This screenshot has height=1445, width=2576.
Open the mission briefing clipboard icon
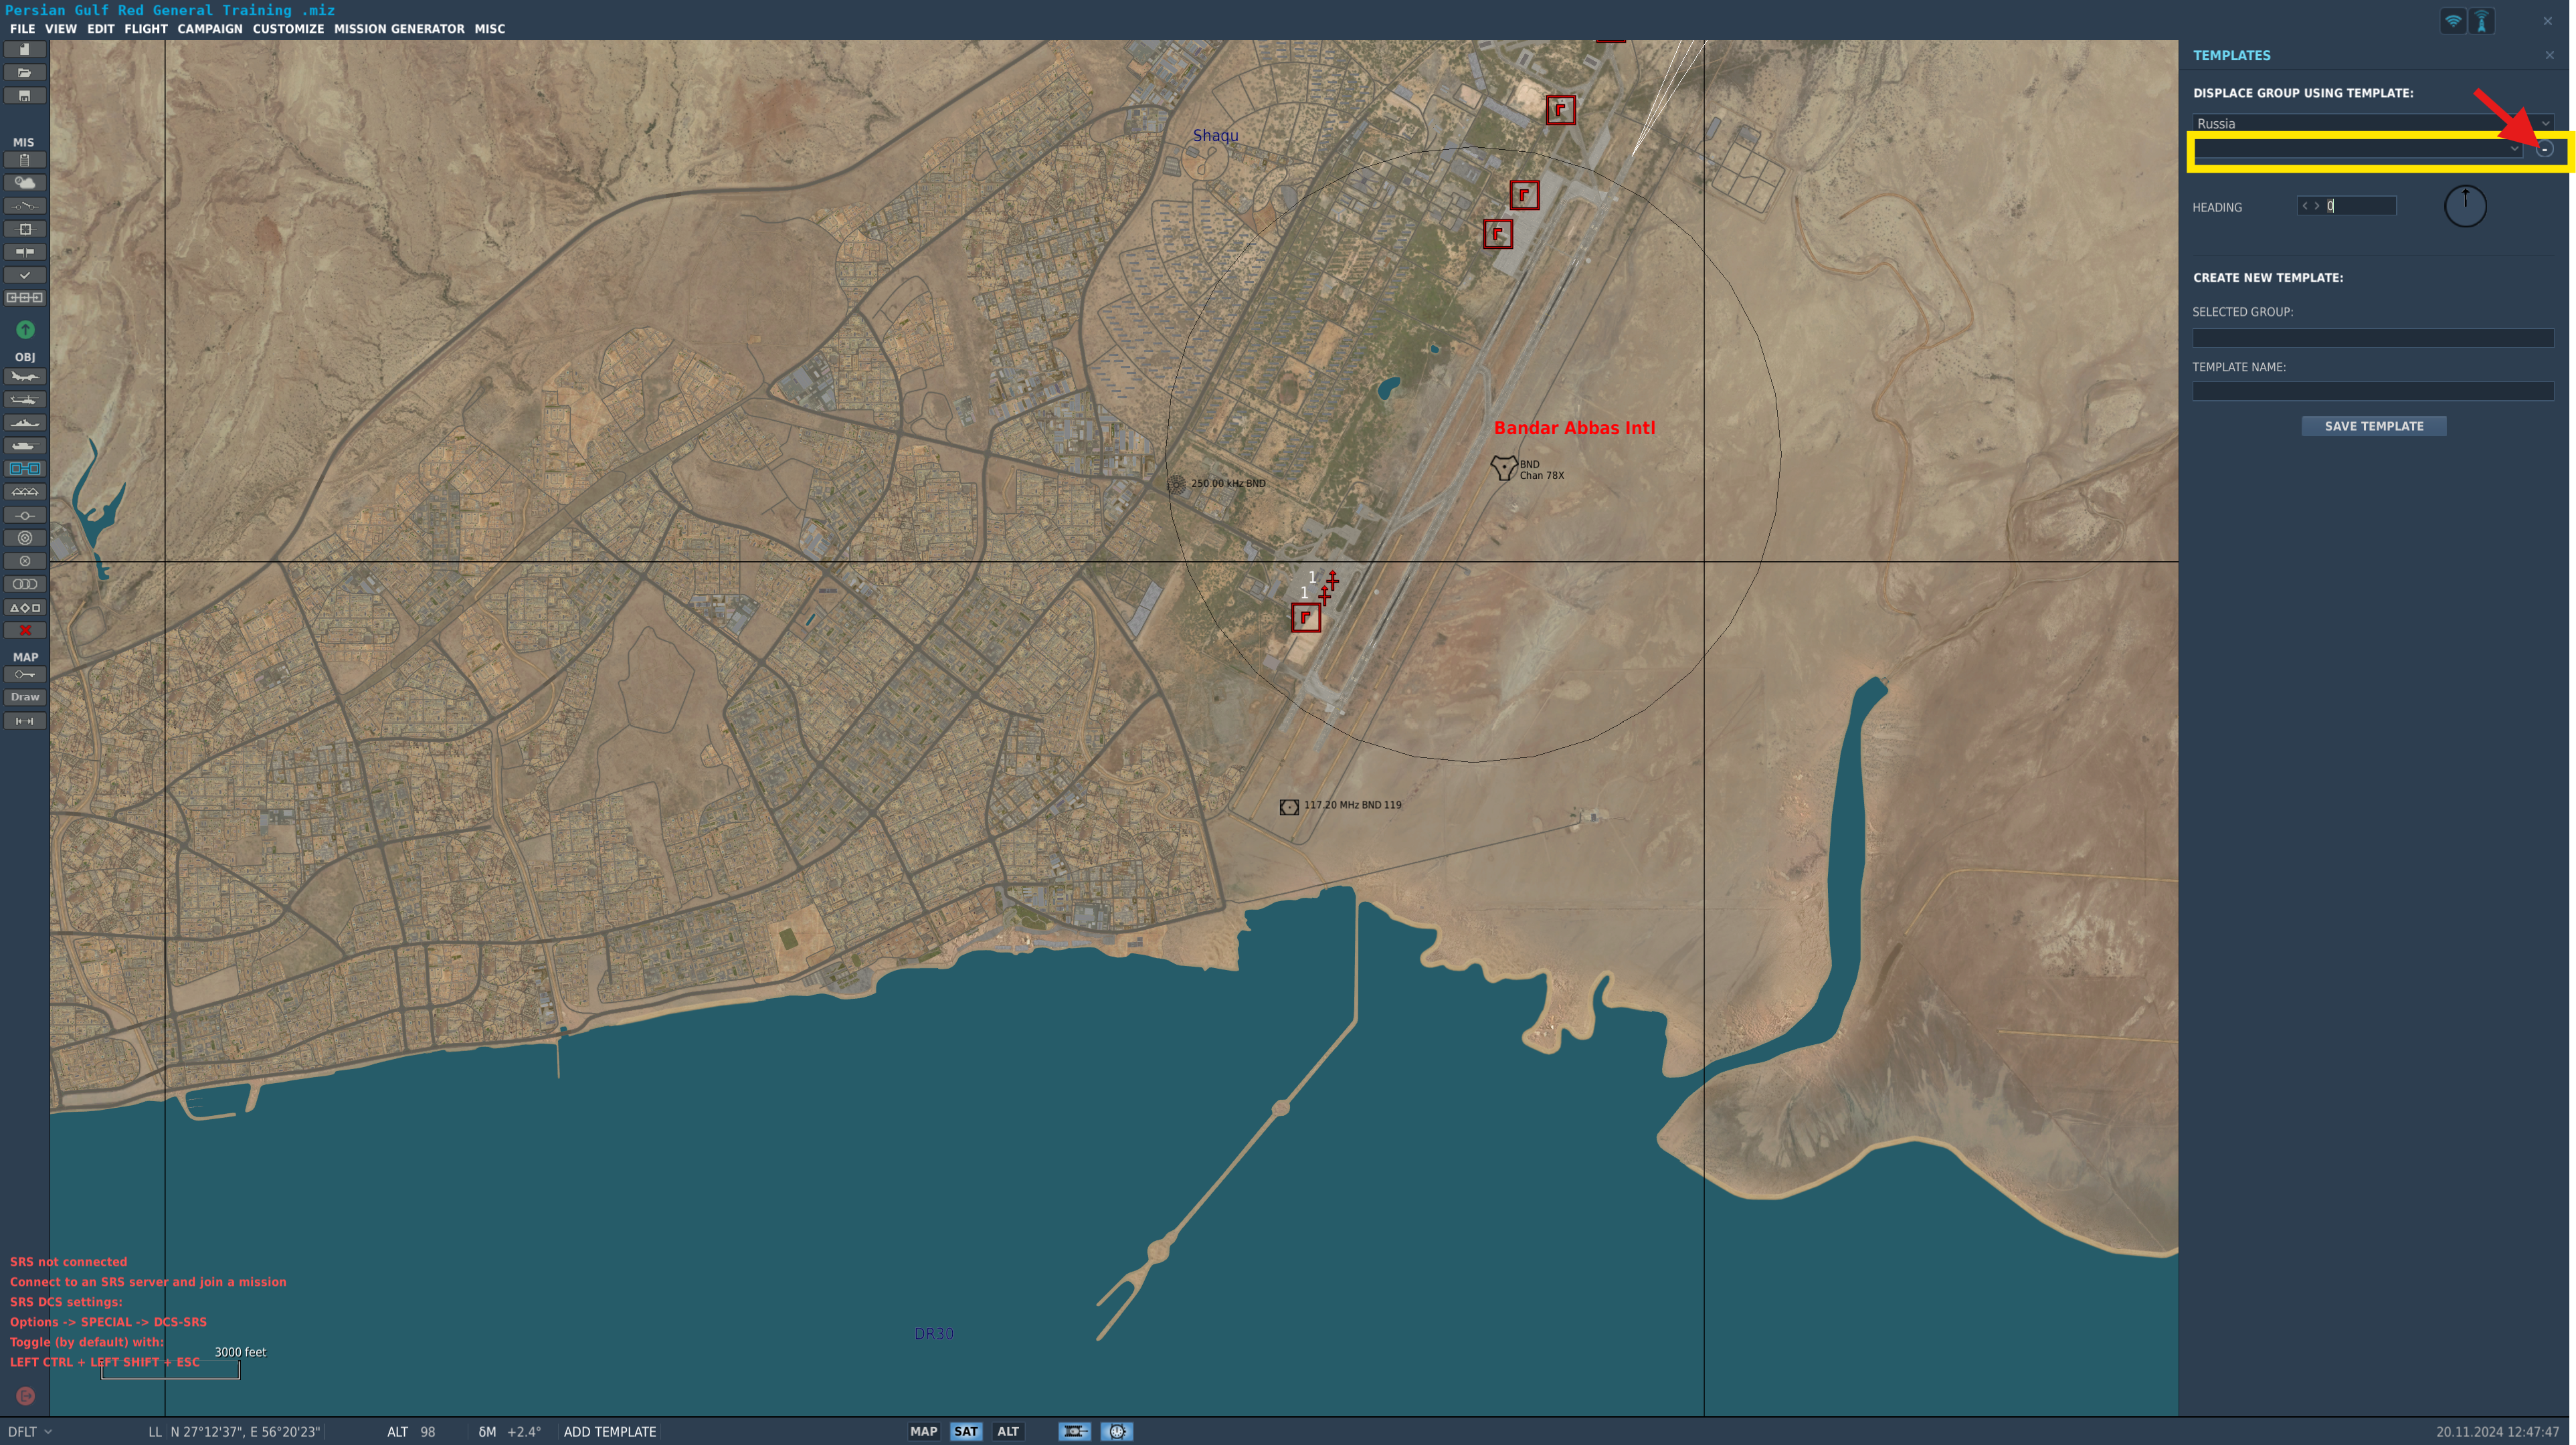point(25,160)
